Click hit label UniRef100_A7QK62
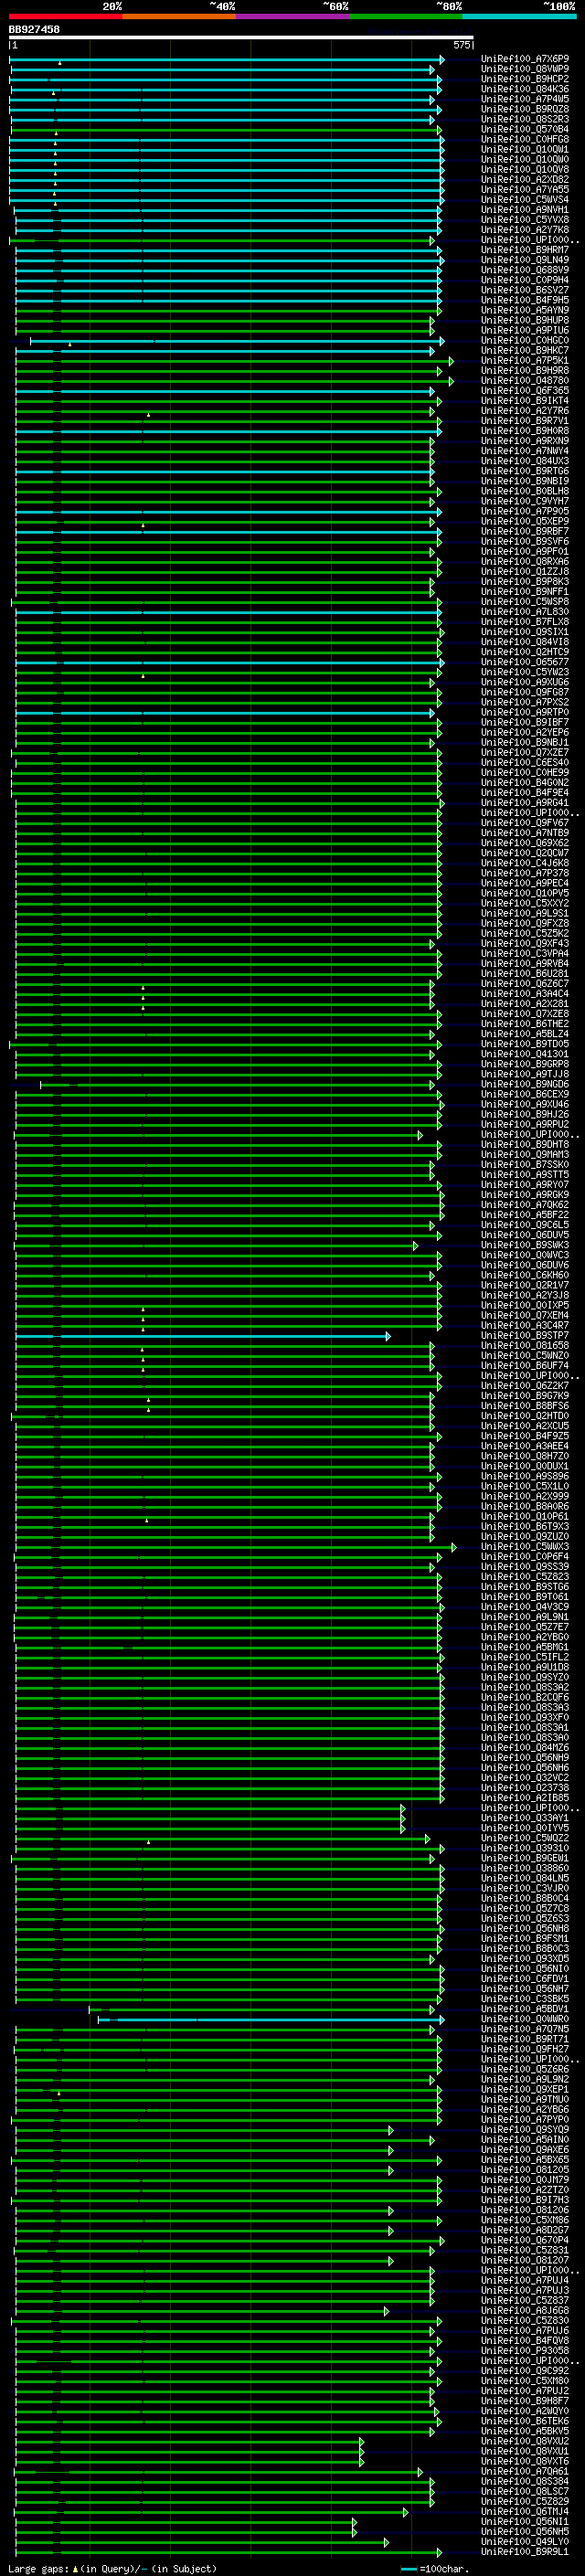585x2576 pixels. coord(525,1205)
